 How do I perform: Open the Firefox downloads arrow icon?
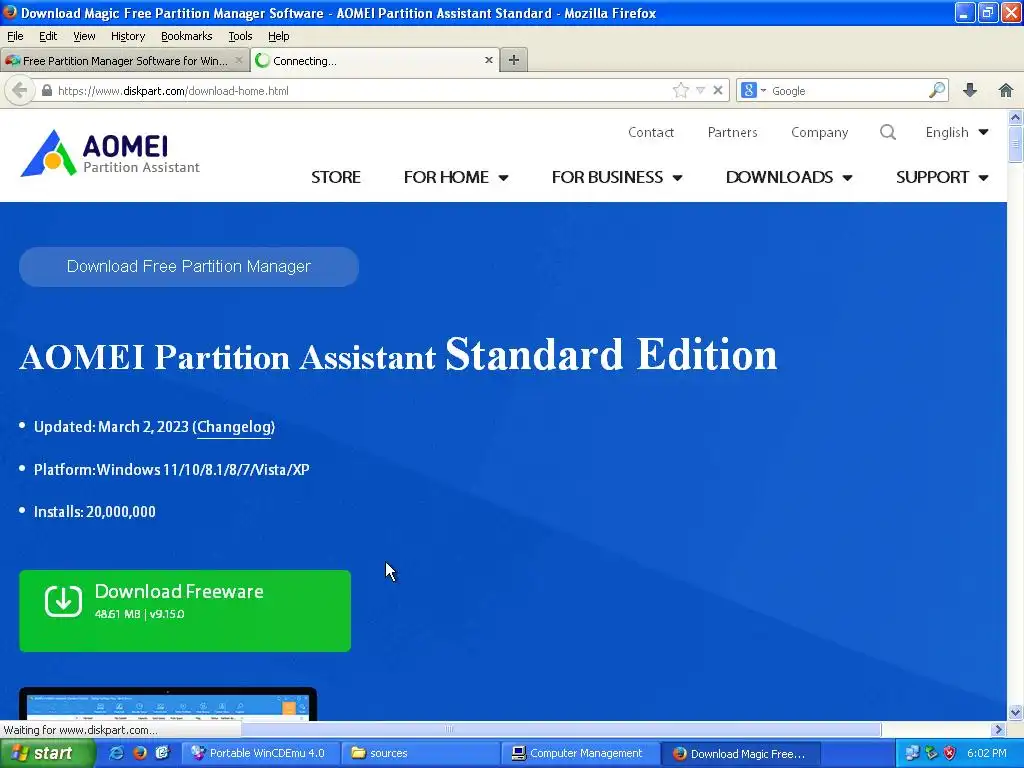(970, 91)
